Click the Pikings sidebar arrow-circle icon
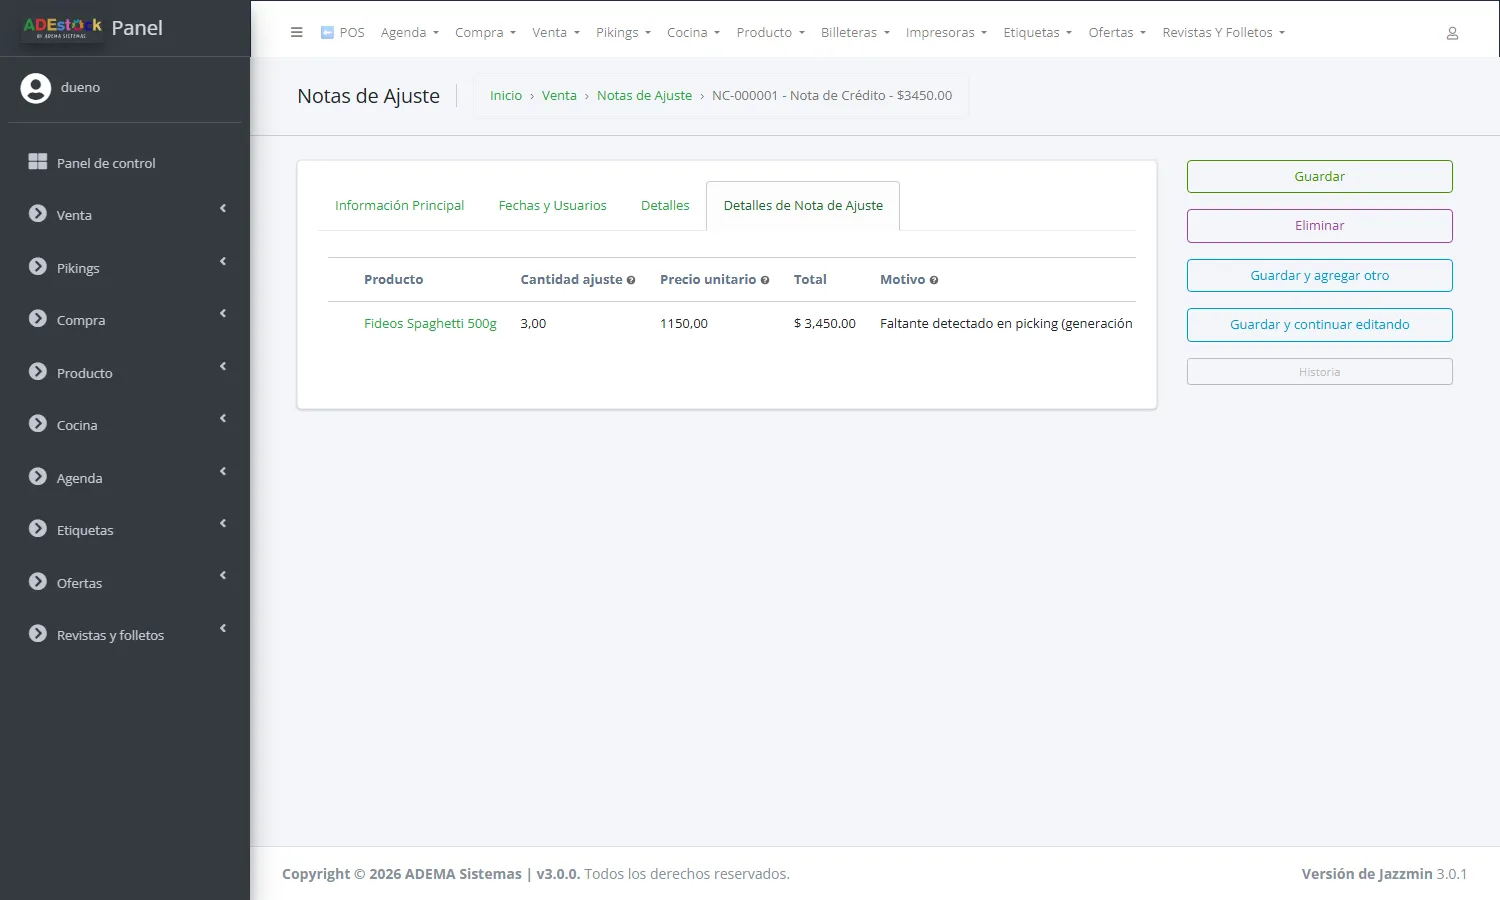Viewport: 1500px width, 900px height. tap(38, 267)
